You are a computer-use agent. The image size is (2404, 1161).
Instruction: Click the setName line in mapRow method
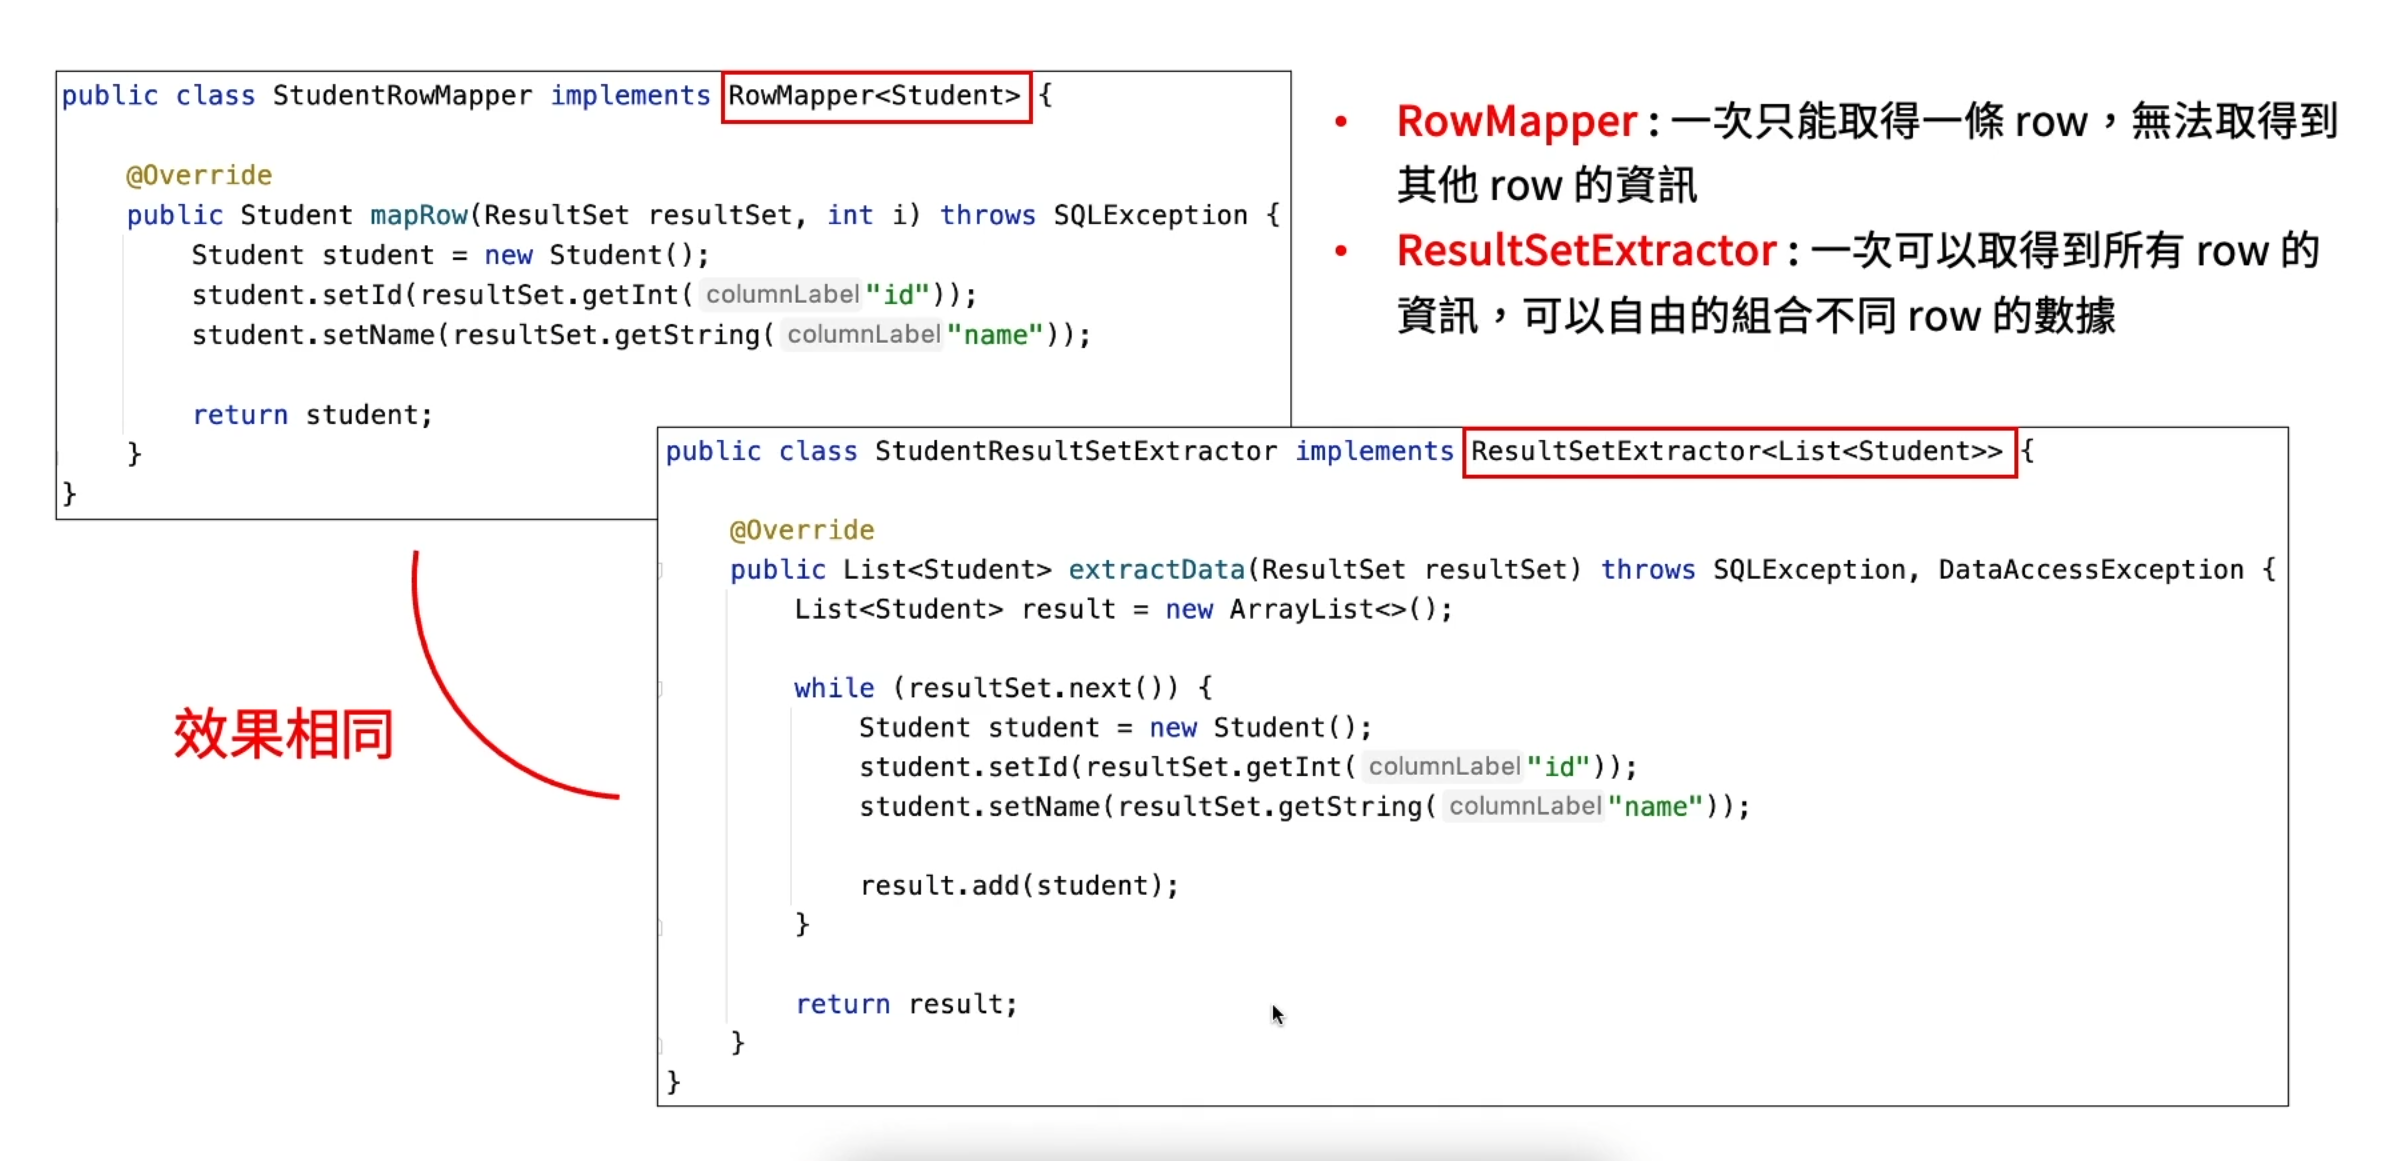641,335
